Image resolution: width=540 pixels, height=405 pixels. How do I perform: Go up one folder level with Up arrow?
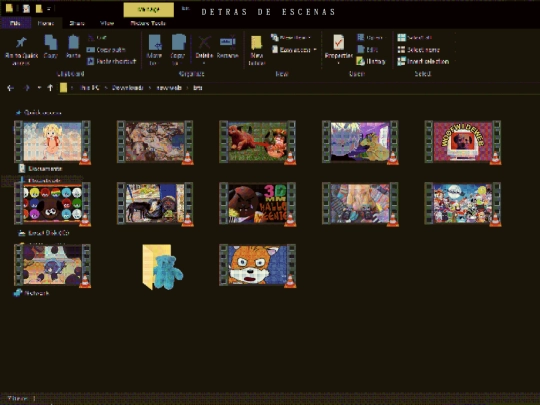[50, 88]
